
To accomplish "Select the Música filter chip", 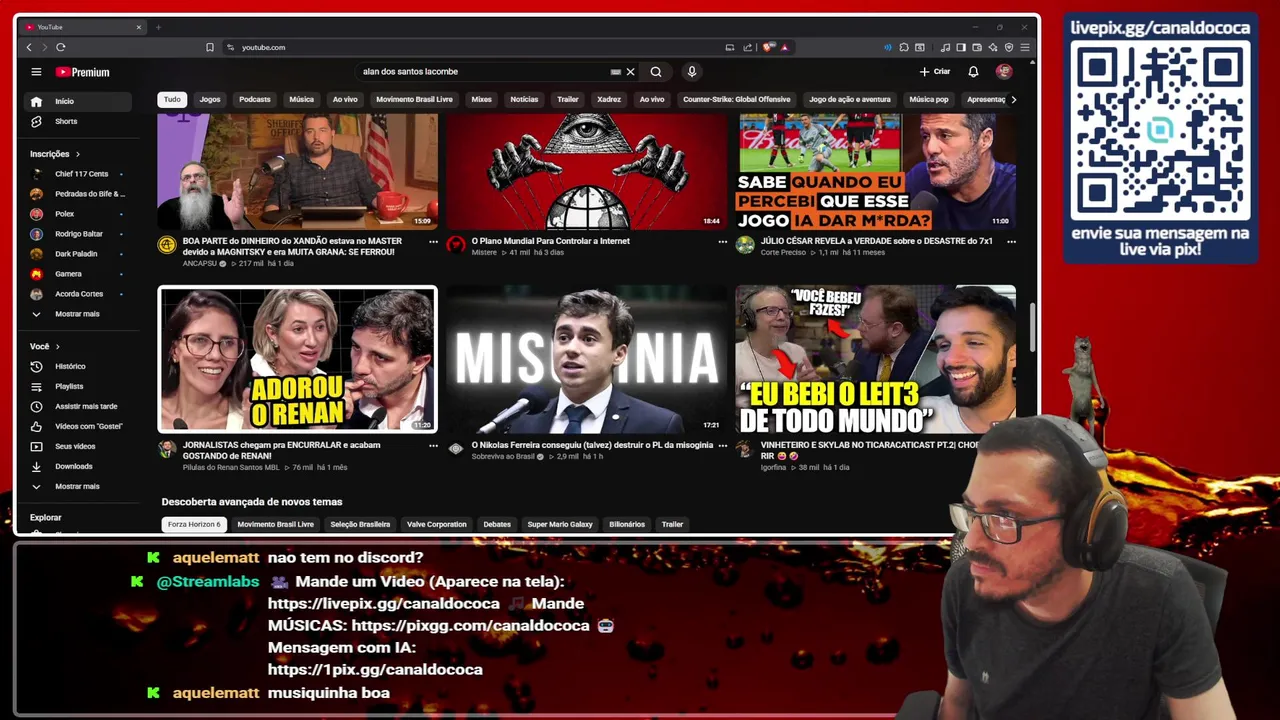I will click(x=301, y=99).
